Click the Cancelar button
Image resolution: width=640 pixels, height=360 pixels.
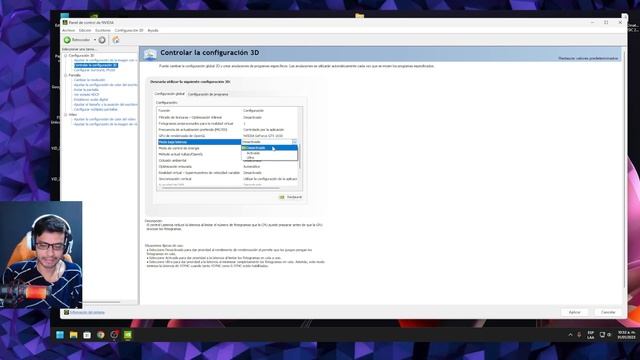coord(608,312)
